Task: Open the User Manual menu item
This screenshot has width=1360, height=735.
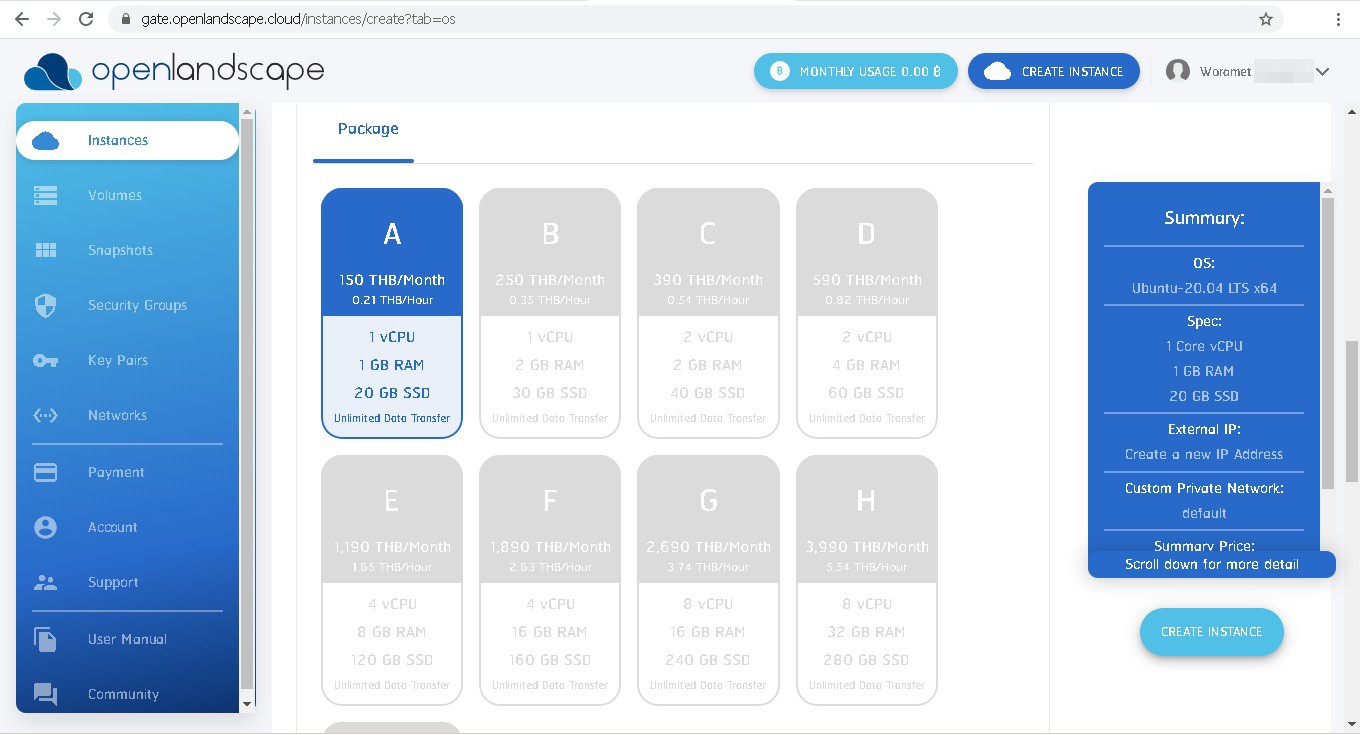Action: (127, 640)
